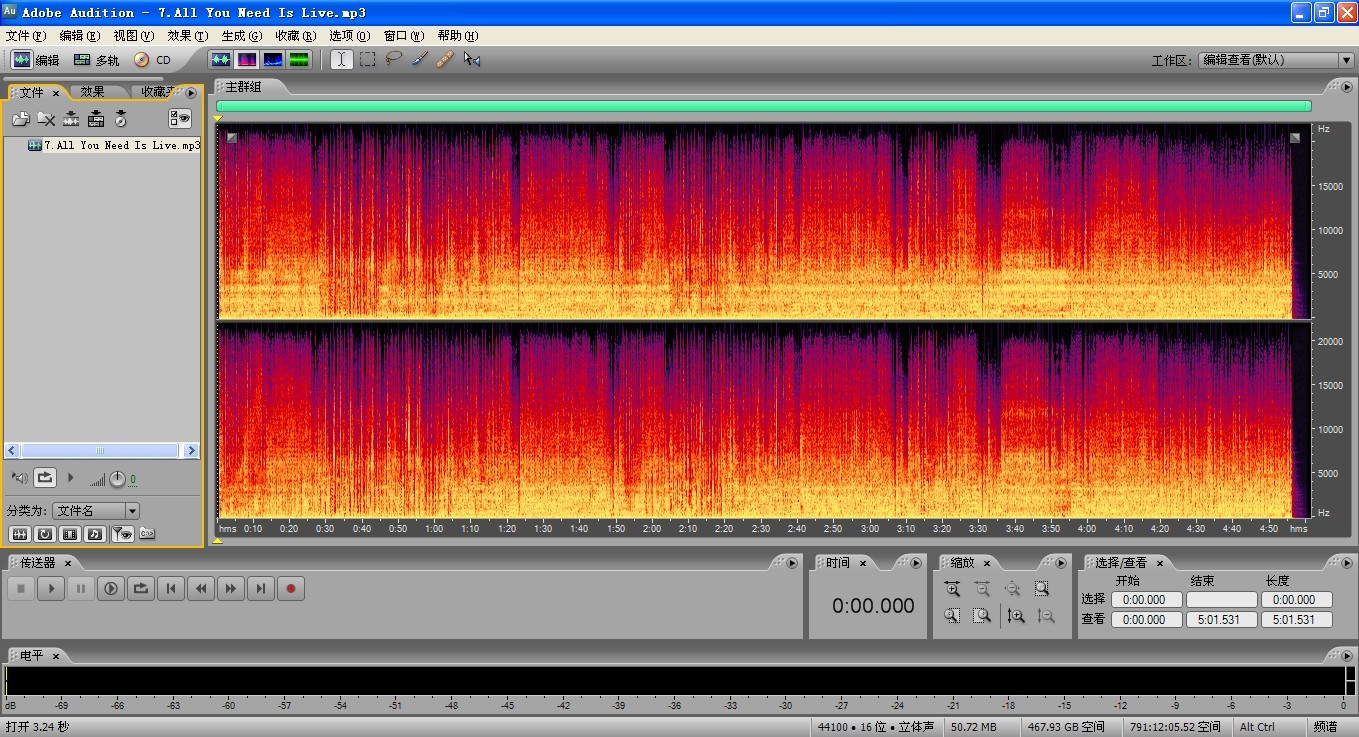Toggle loop preview in the 文件 panel
The width and height of the screenshot is (1359, 737).
45,478
